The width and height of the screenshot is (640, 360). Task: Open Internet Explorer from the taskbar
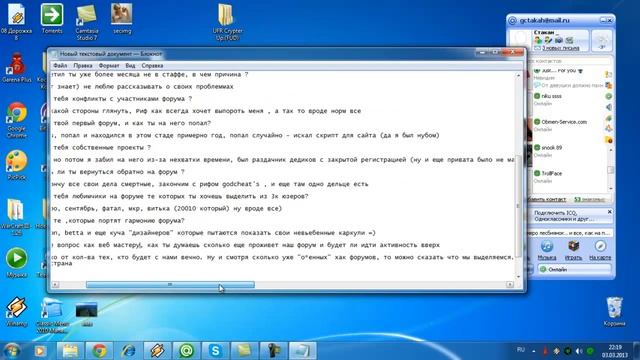pyautogui.click(x=128, y=351)
